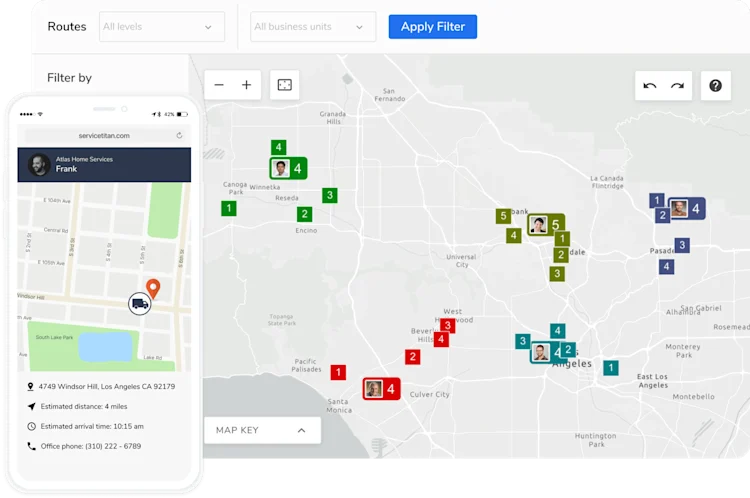The height and width of the screenshot is (498, 750).
Task: Undo the last route change
Action: (650, 86)
